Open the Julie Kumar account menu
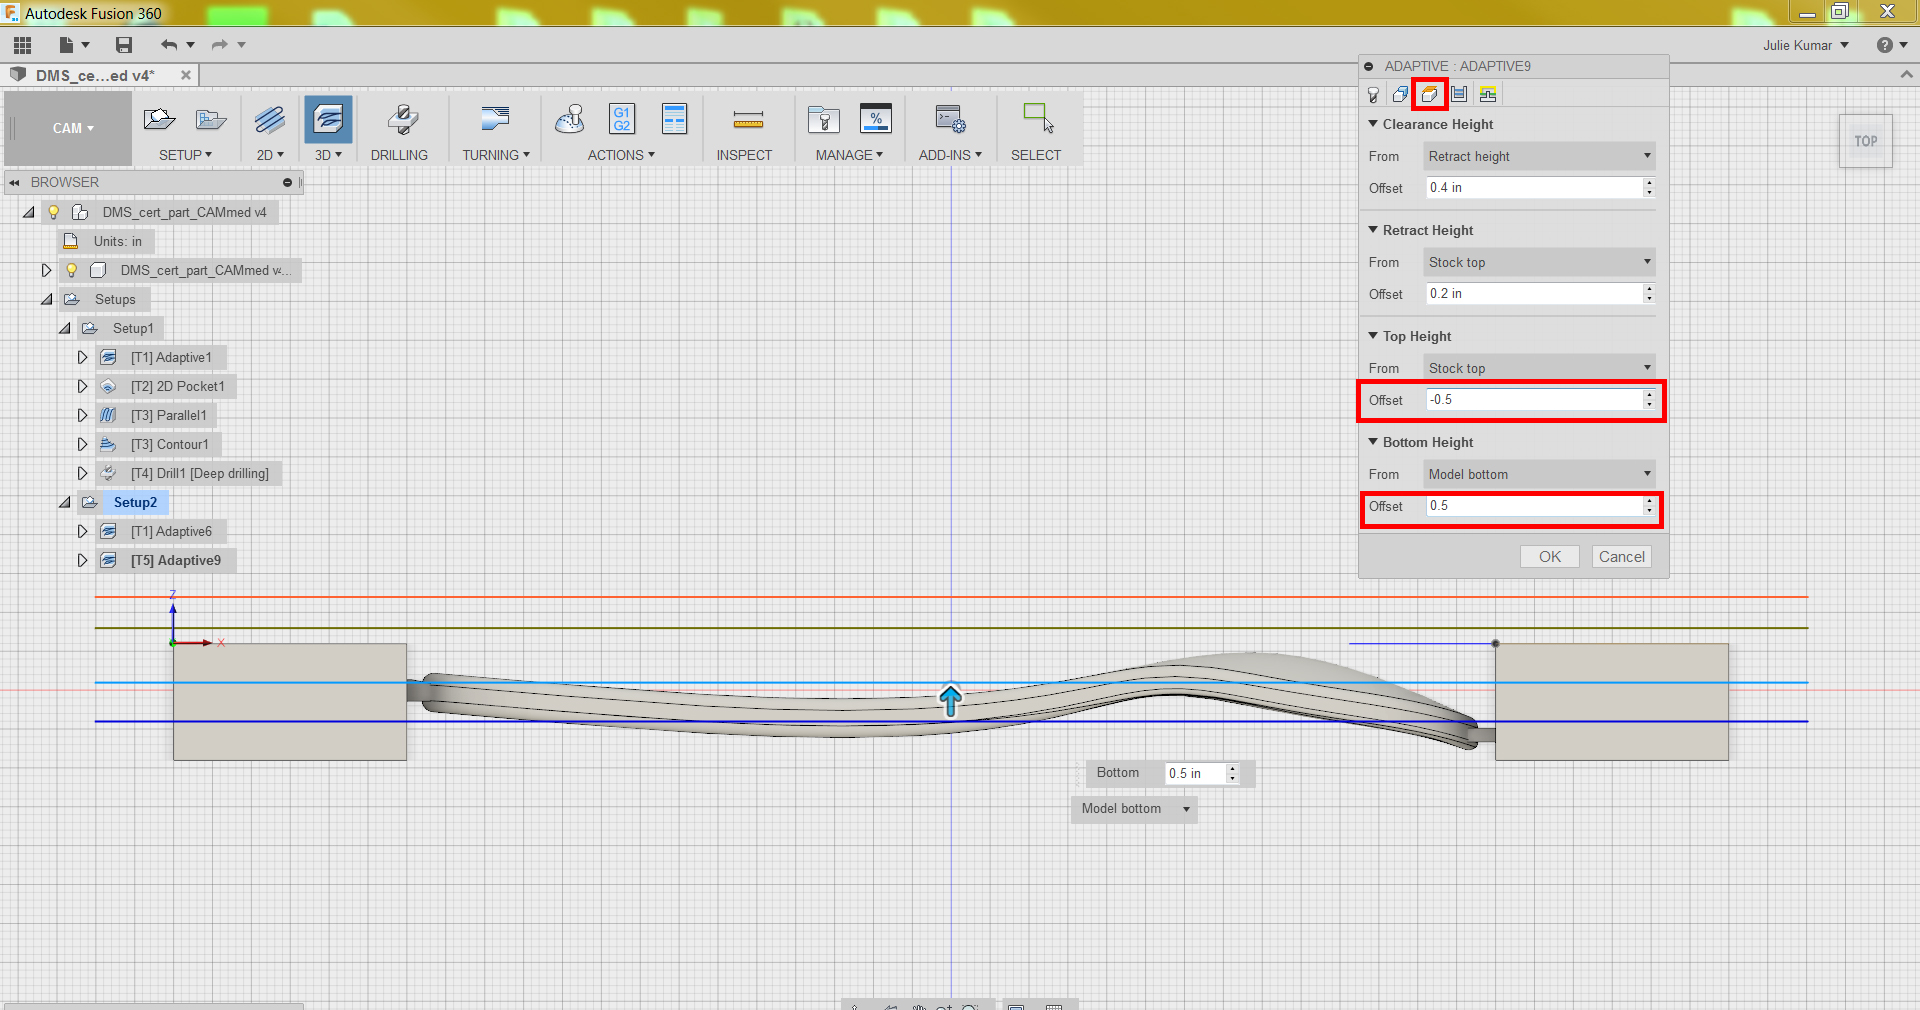The image size is (1920, 1010). 1806,45
